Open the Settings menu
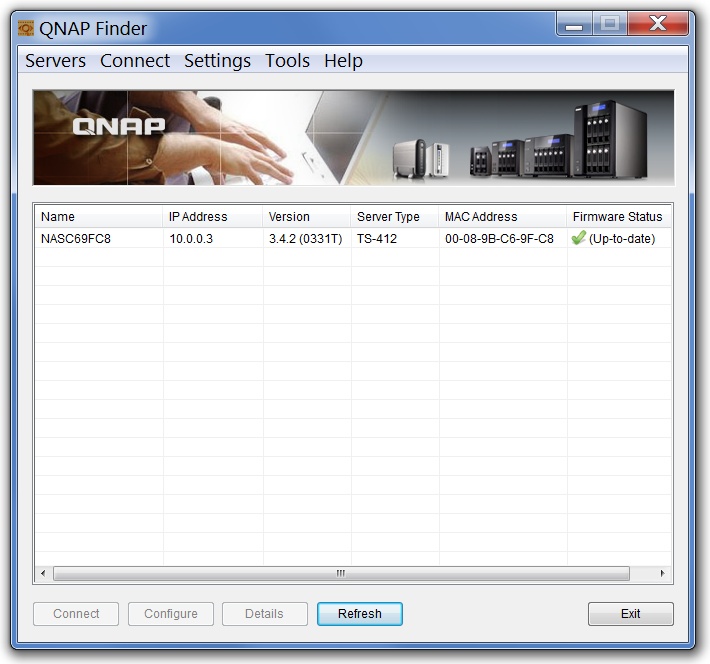The image size is (710, 664). click(217, 61)
